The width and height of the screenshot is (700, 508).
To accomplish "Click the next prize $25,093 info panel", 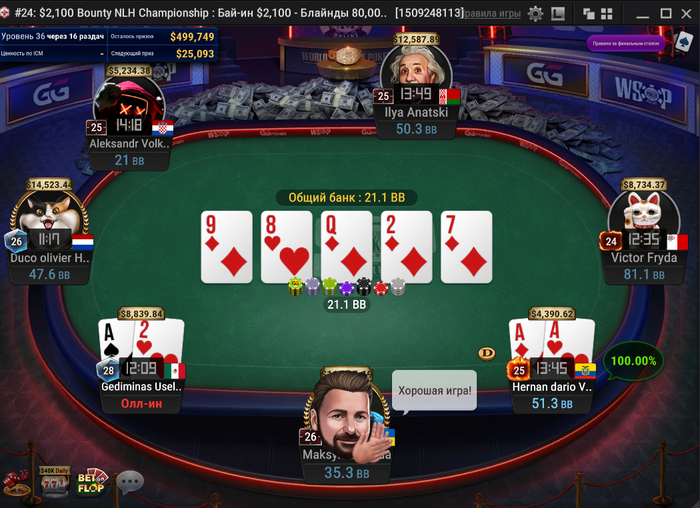I will [x=162, y=54].
